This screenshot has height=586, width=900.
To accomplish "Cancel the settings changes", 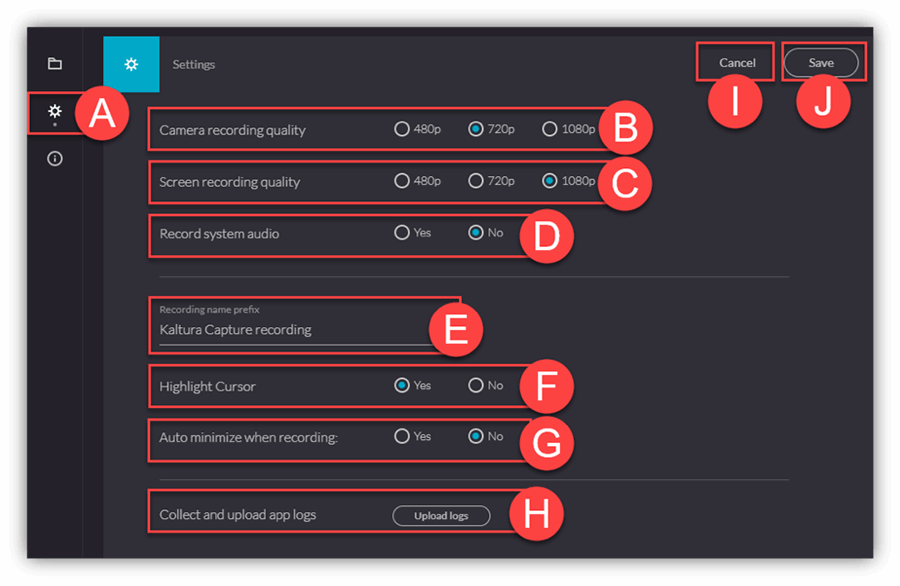I will 737,63.
